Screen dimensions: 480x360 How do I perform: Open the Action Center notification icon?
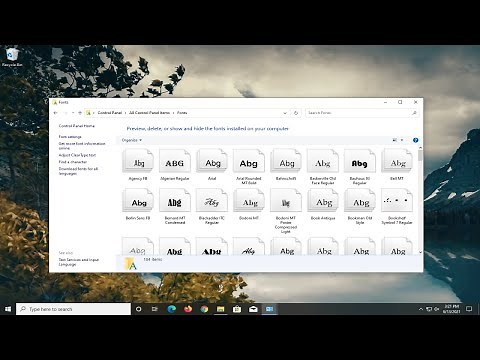pyautogui.click(x=469, y=309)
